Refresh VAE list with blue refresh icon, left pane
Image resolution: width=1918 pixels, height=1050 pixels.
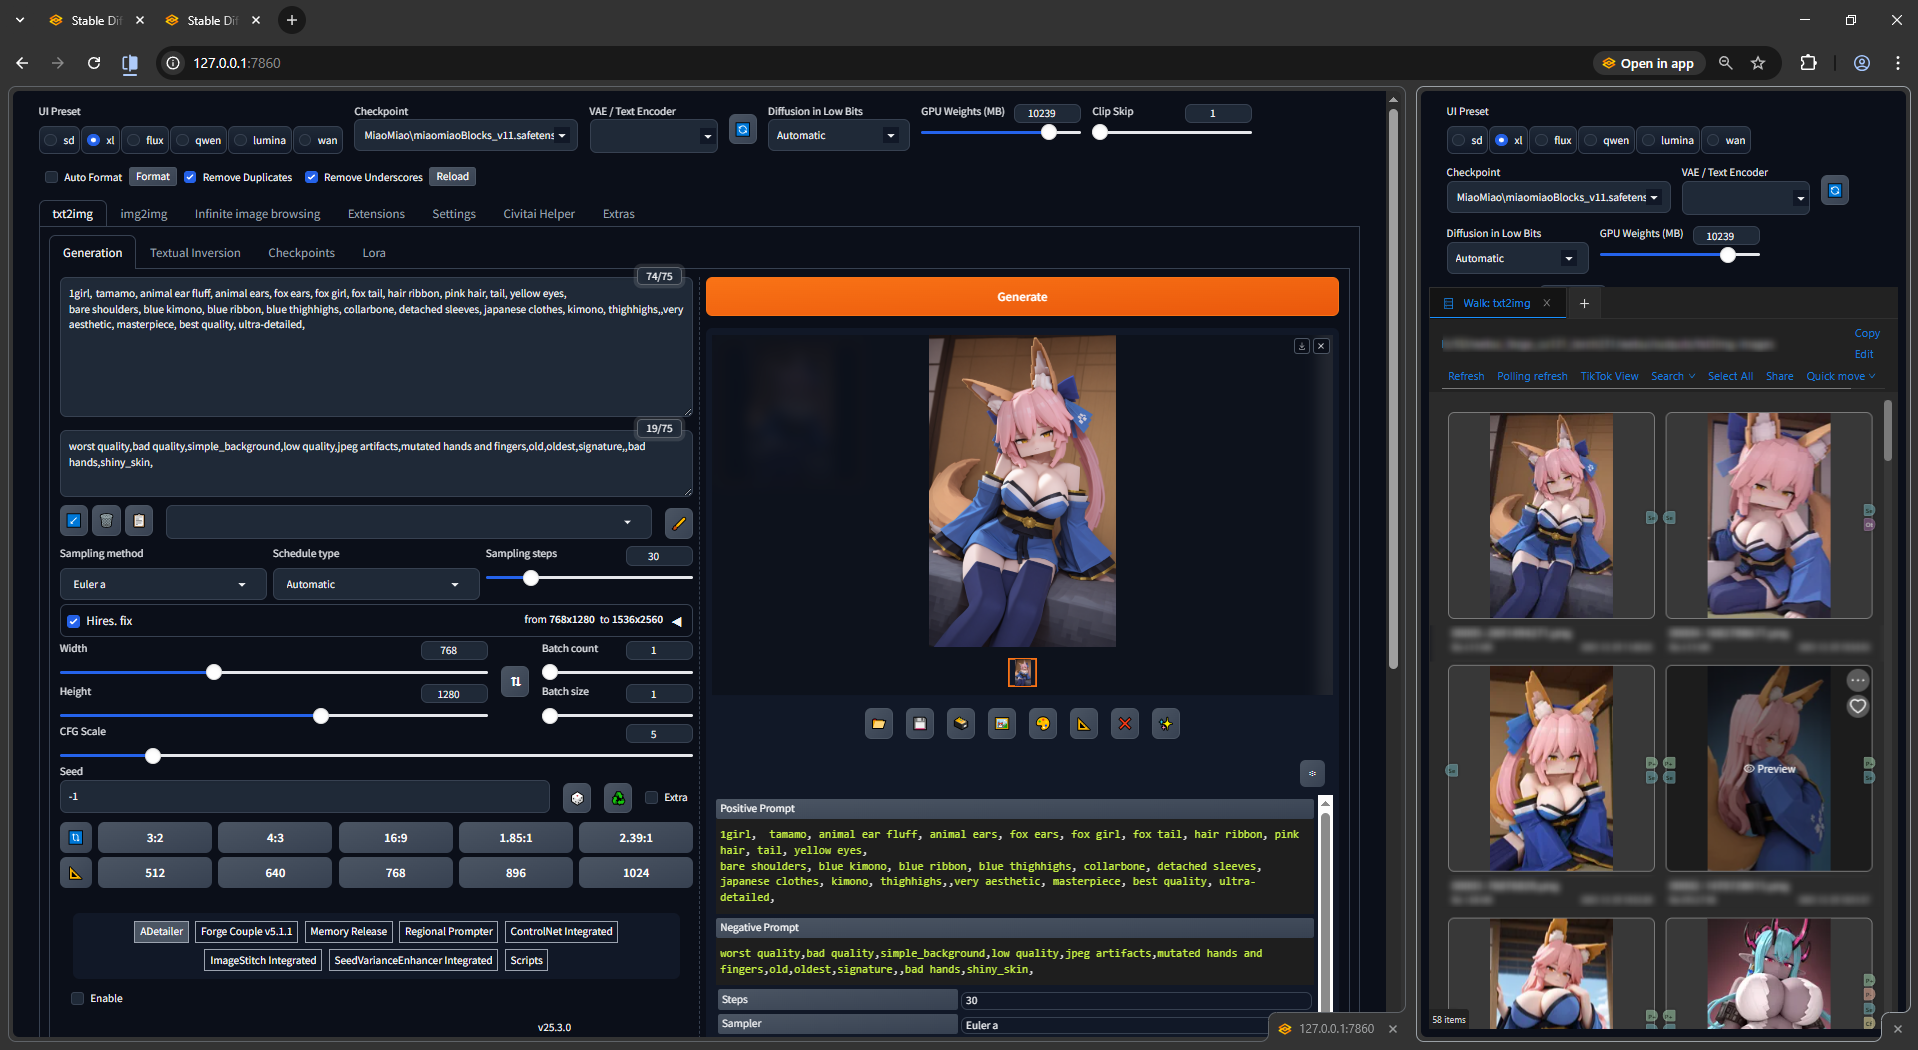click(x=743, y=130)
